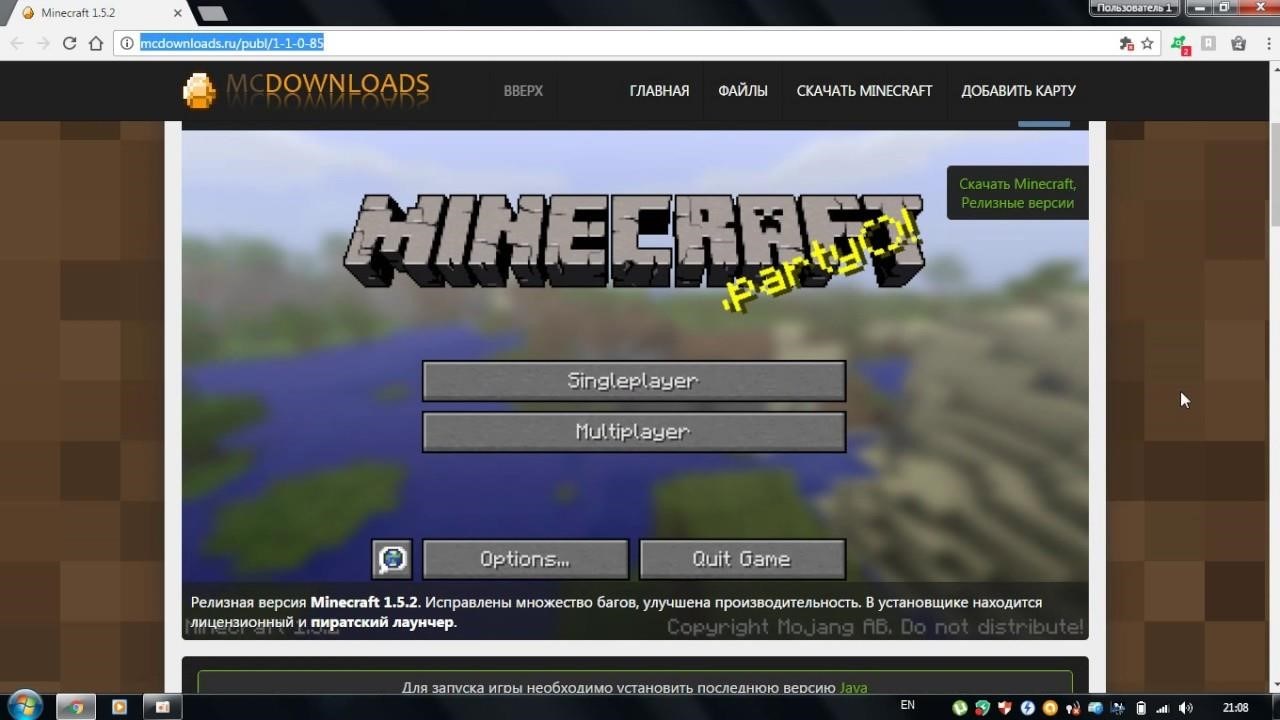Click the language globe button in Minecraft image

point(392,559)
